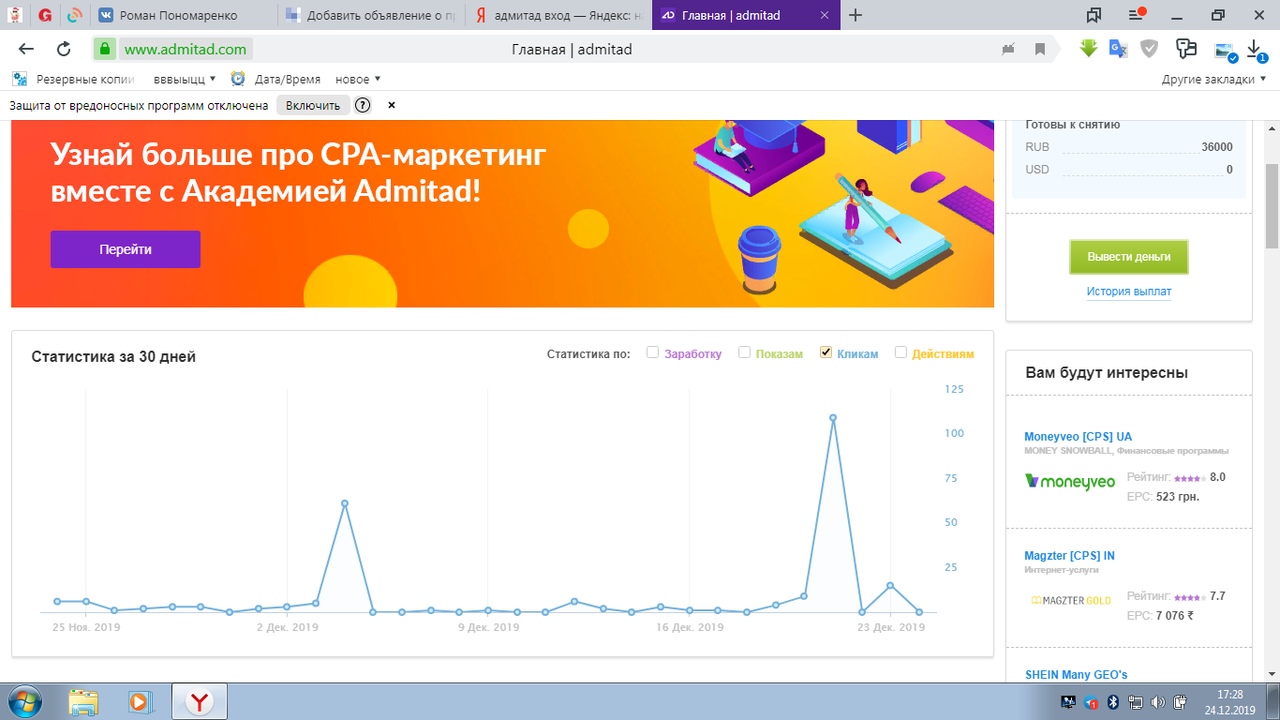The width and height of the screenshot is (1280, 720).
Task: Open the Google Translate extension icon
Action: [1119, 48]
